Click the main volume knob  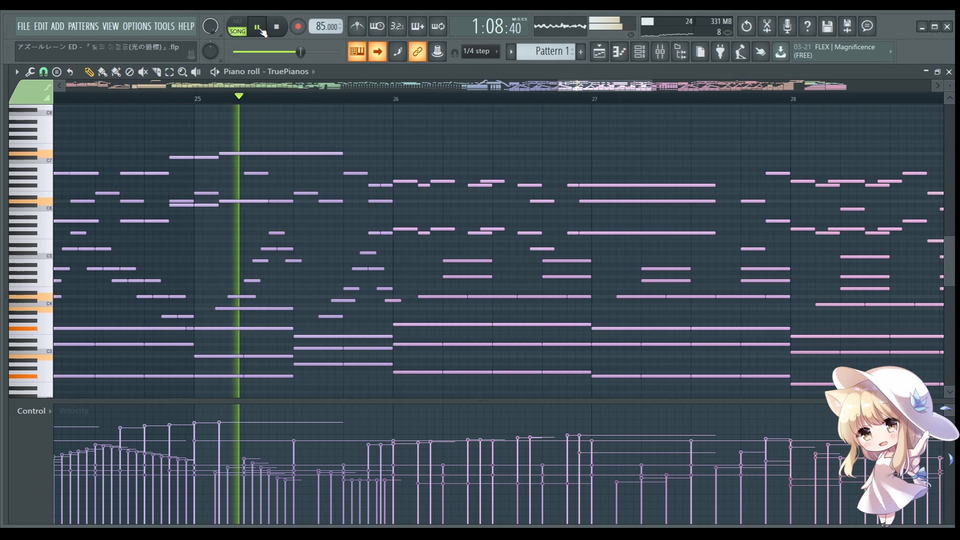210,26
